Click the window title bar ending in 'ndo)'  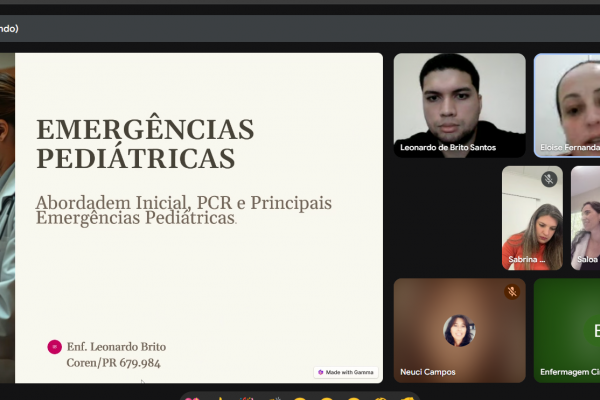click(10, 28)
